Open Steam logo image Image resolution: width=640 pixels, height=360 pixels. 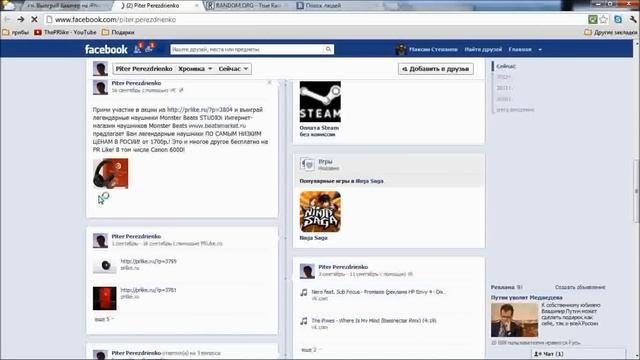[320, 102]
